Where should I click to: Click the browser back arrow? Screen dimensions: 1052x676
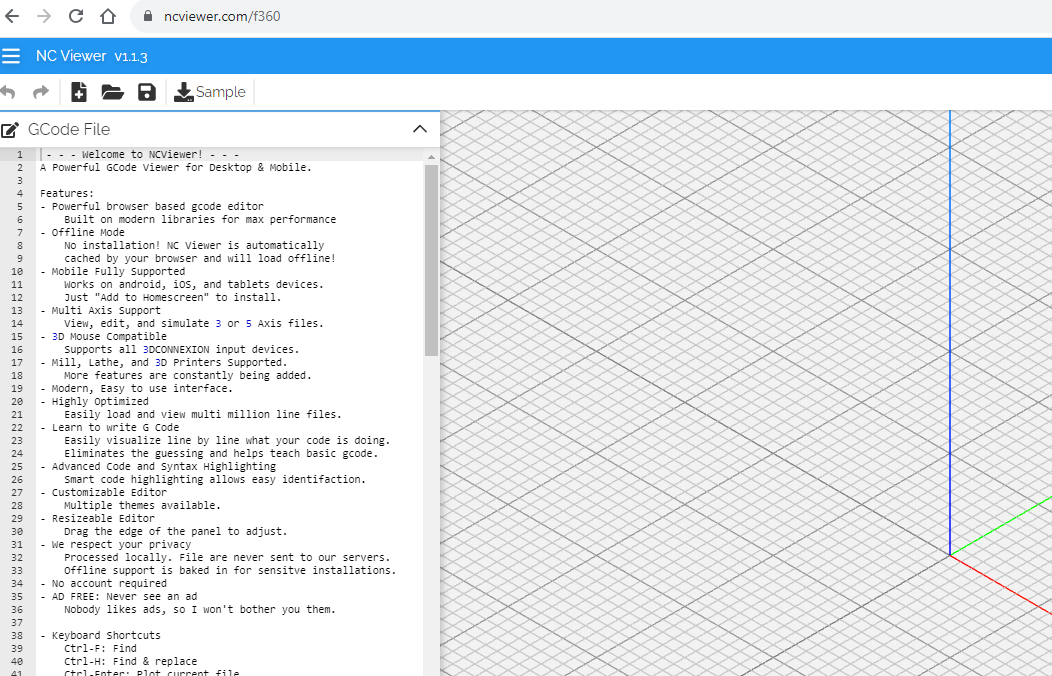click(x=16, y=16)
